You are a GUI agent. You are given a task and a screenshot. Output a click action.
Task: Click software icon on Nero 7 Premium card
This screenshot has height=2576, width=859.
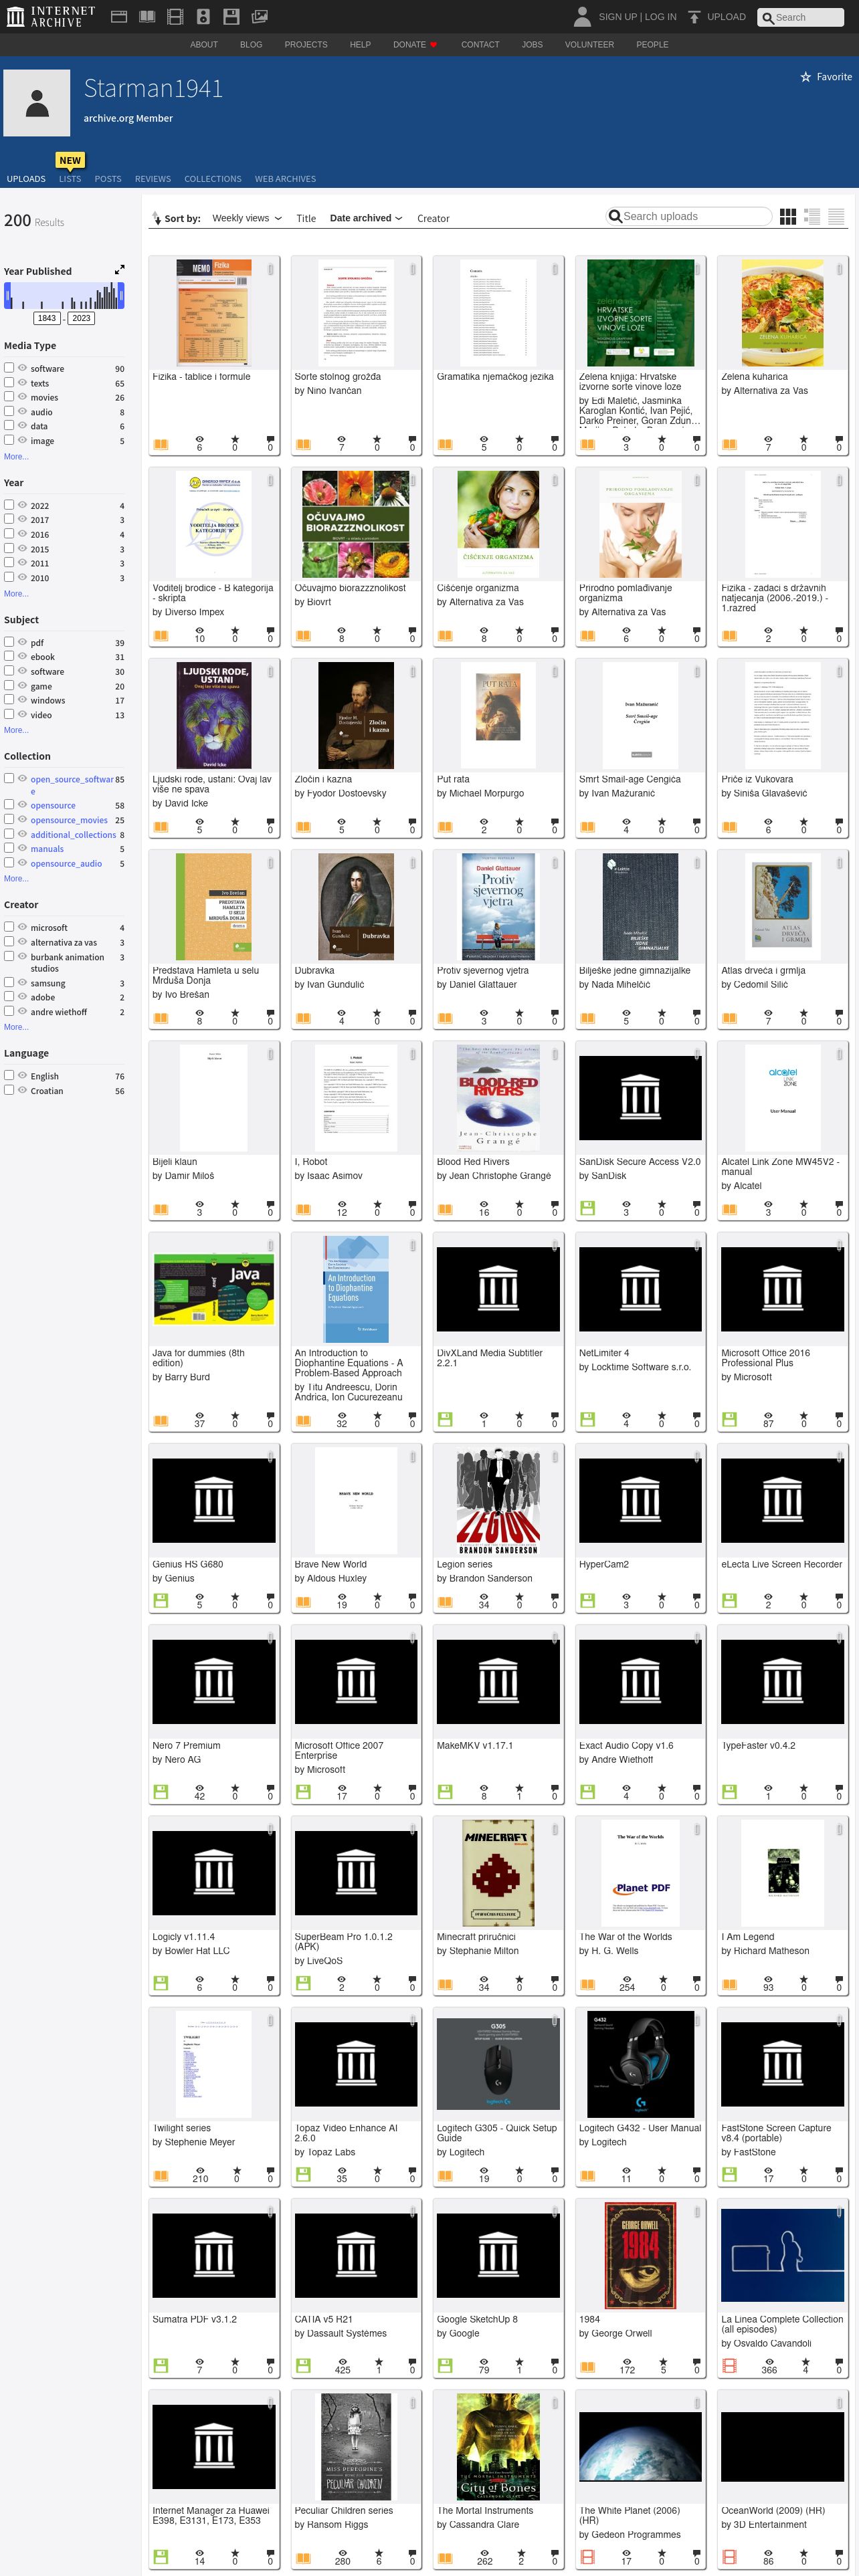[160, 1792]
